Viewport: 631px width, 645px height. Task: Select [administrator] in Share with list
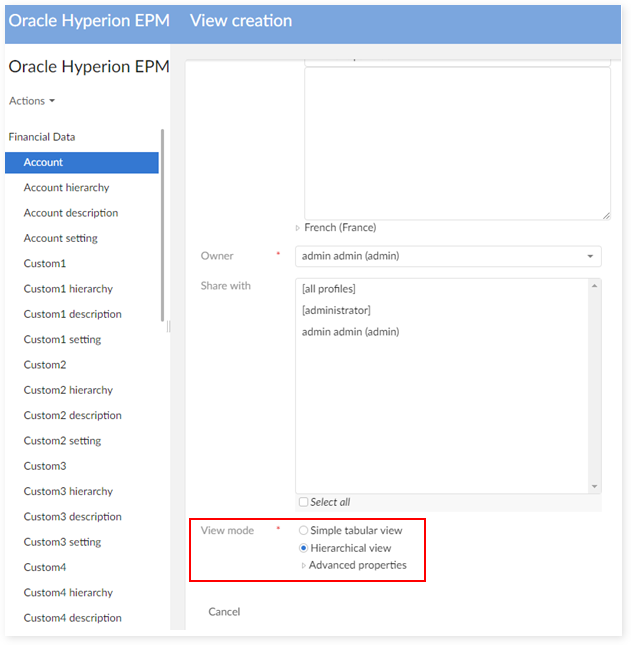click(x=336, y=310)
